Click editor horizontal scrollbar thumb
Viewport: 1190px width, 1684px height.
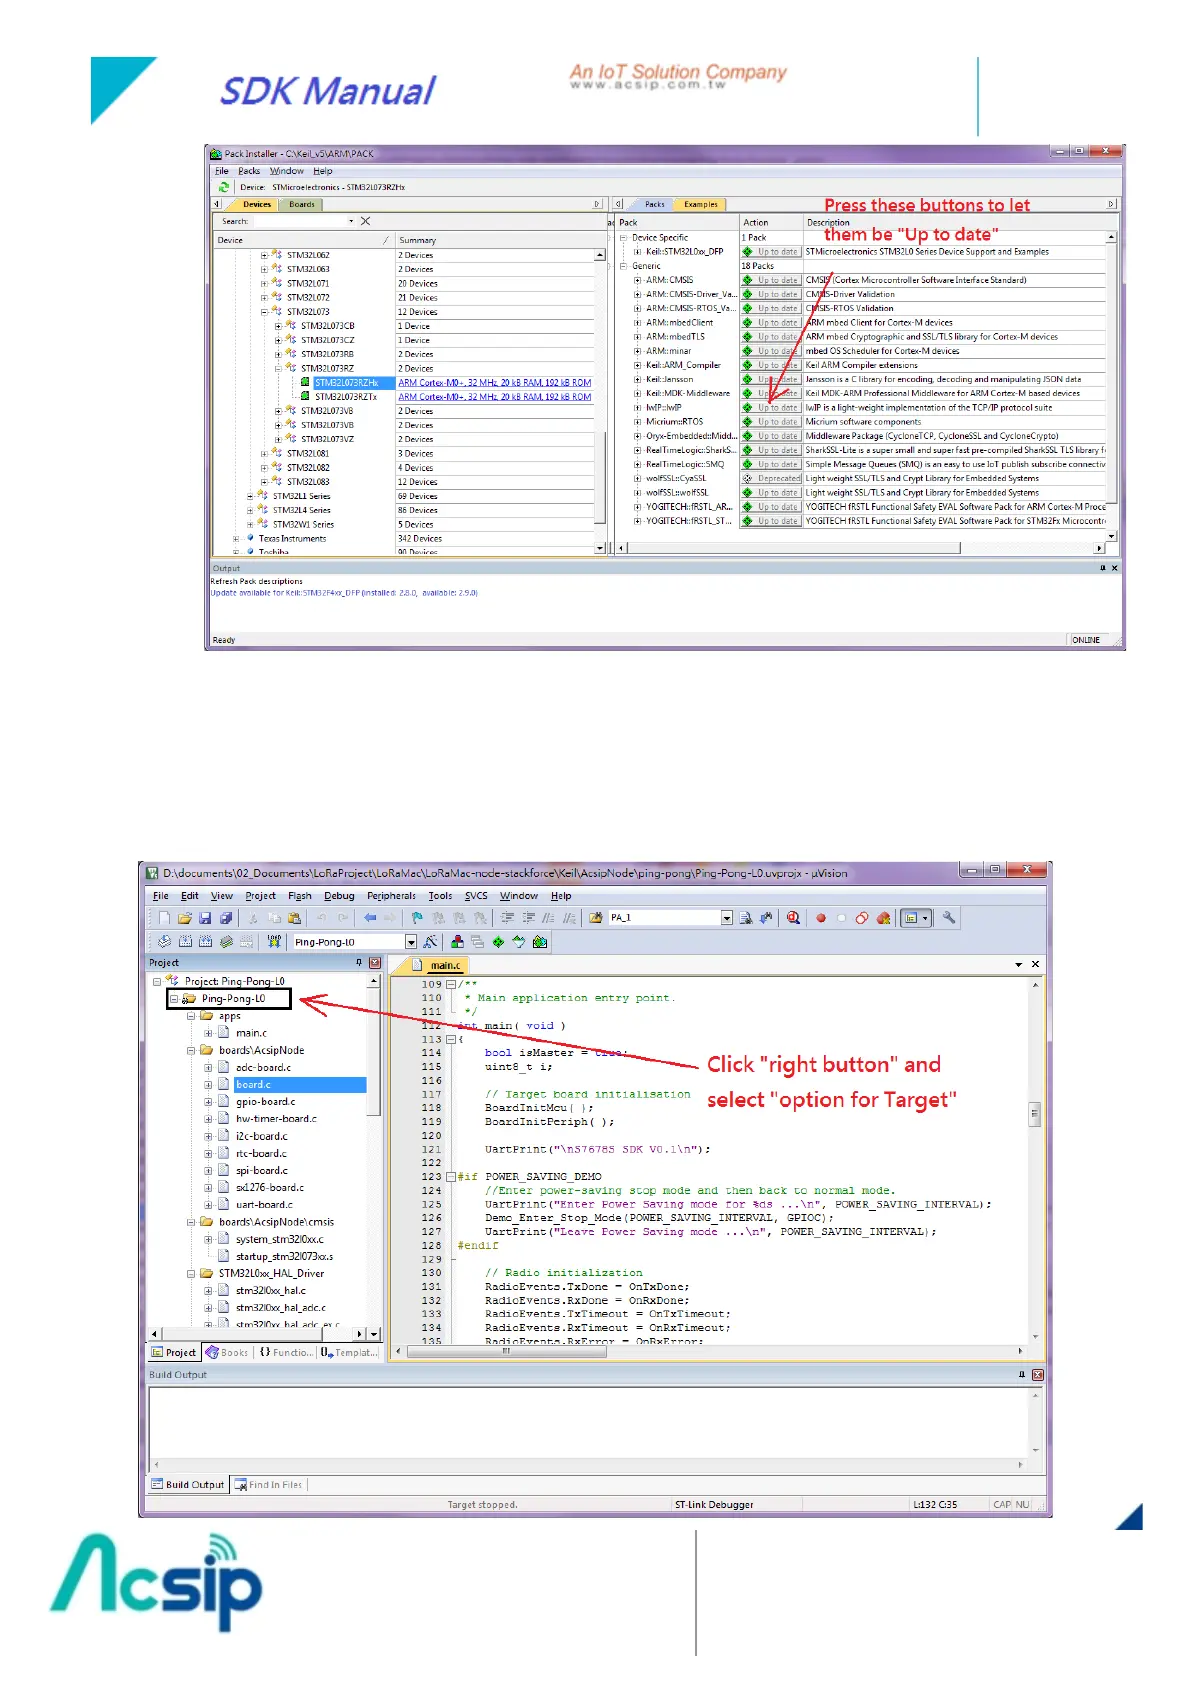tap(507, 1351)
